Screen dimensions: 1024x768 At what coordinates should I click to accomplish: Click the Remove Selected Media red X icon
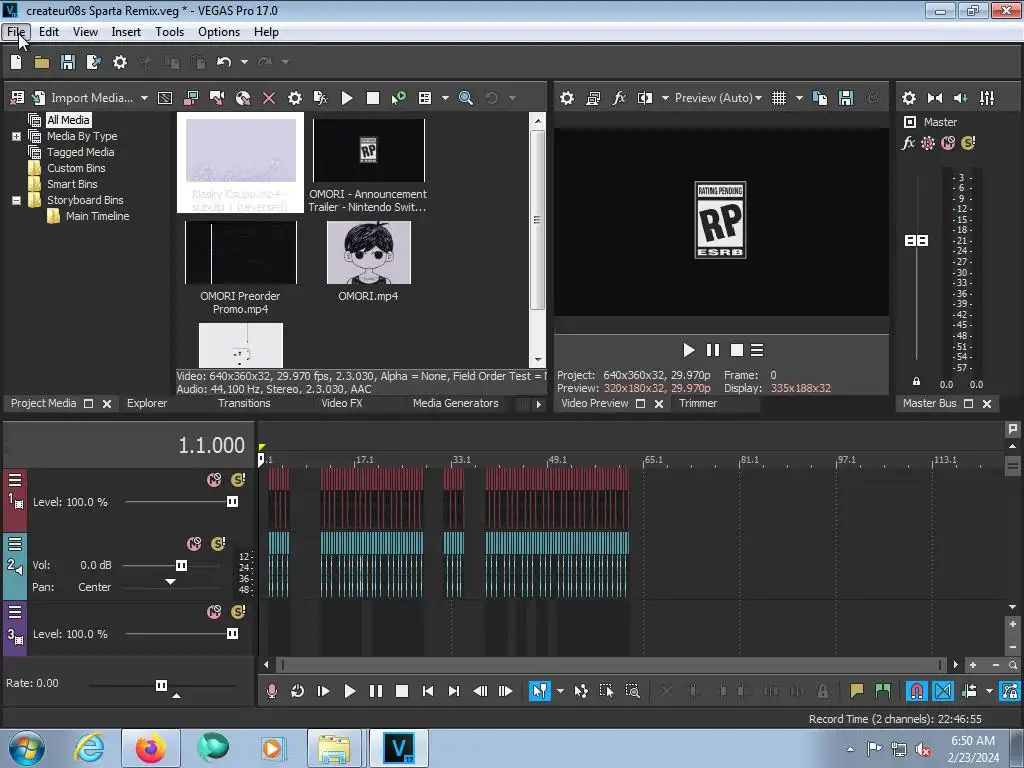(268, 98)
